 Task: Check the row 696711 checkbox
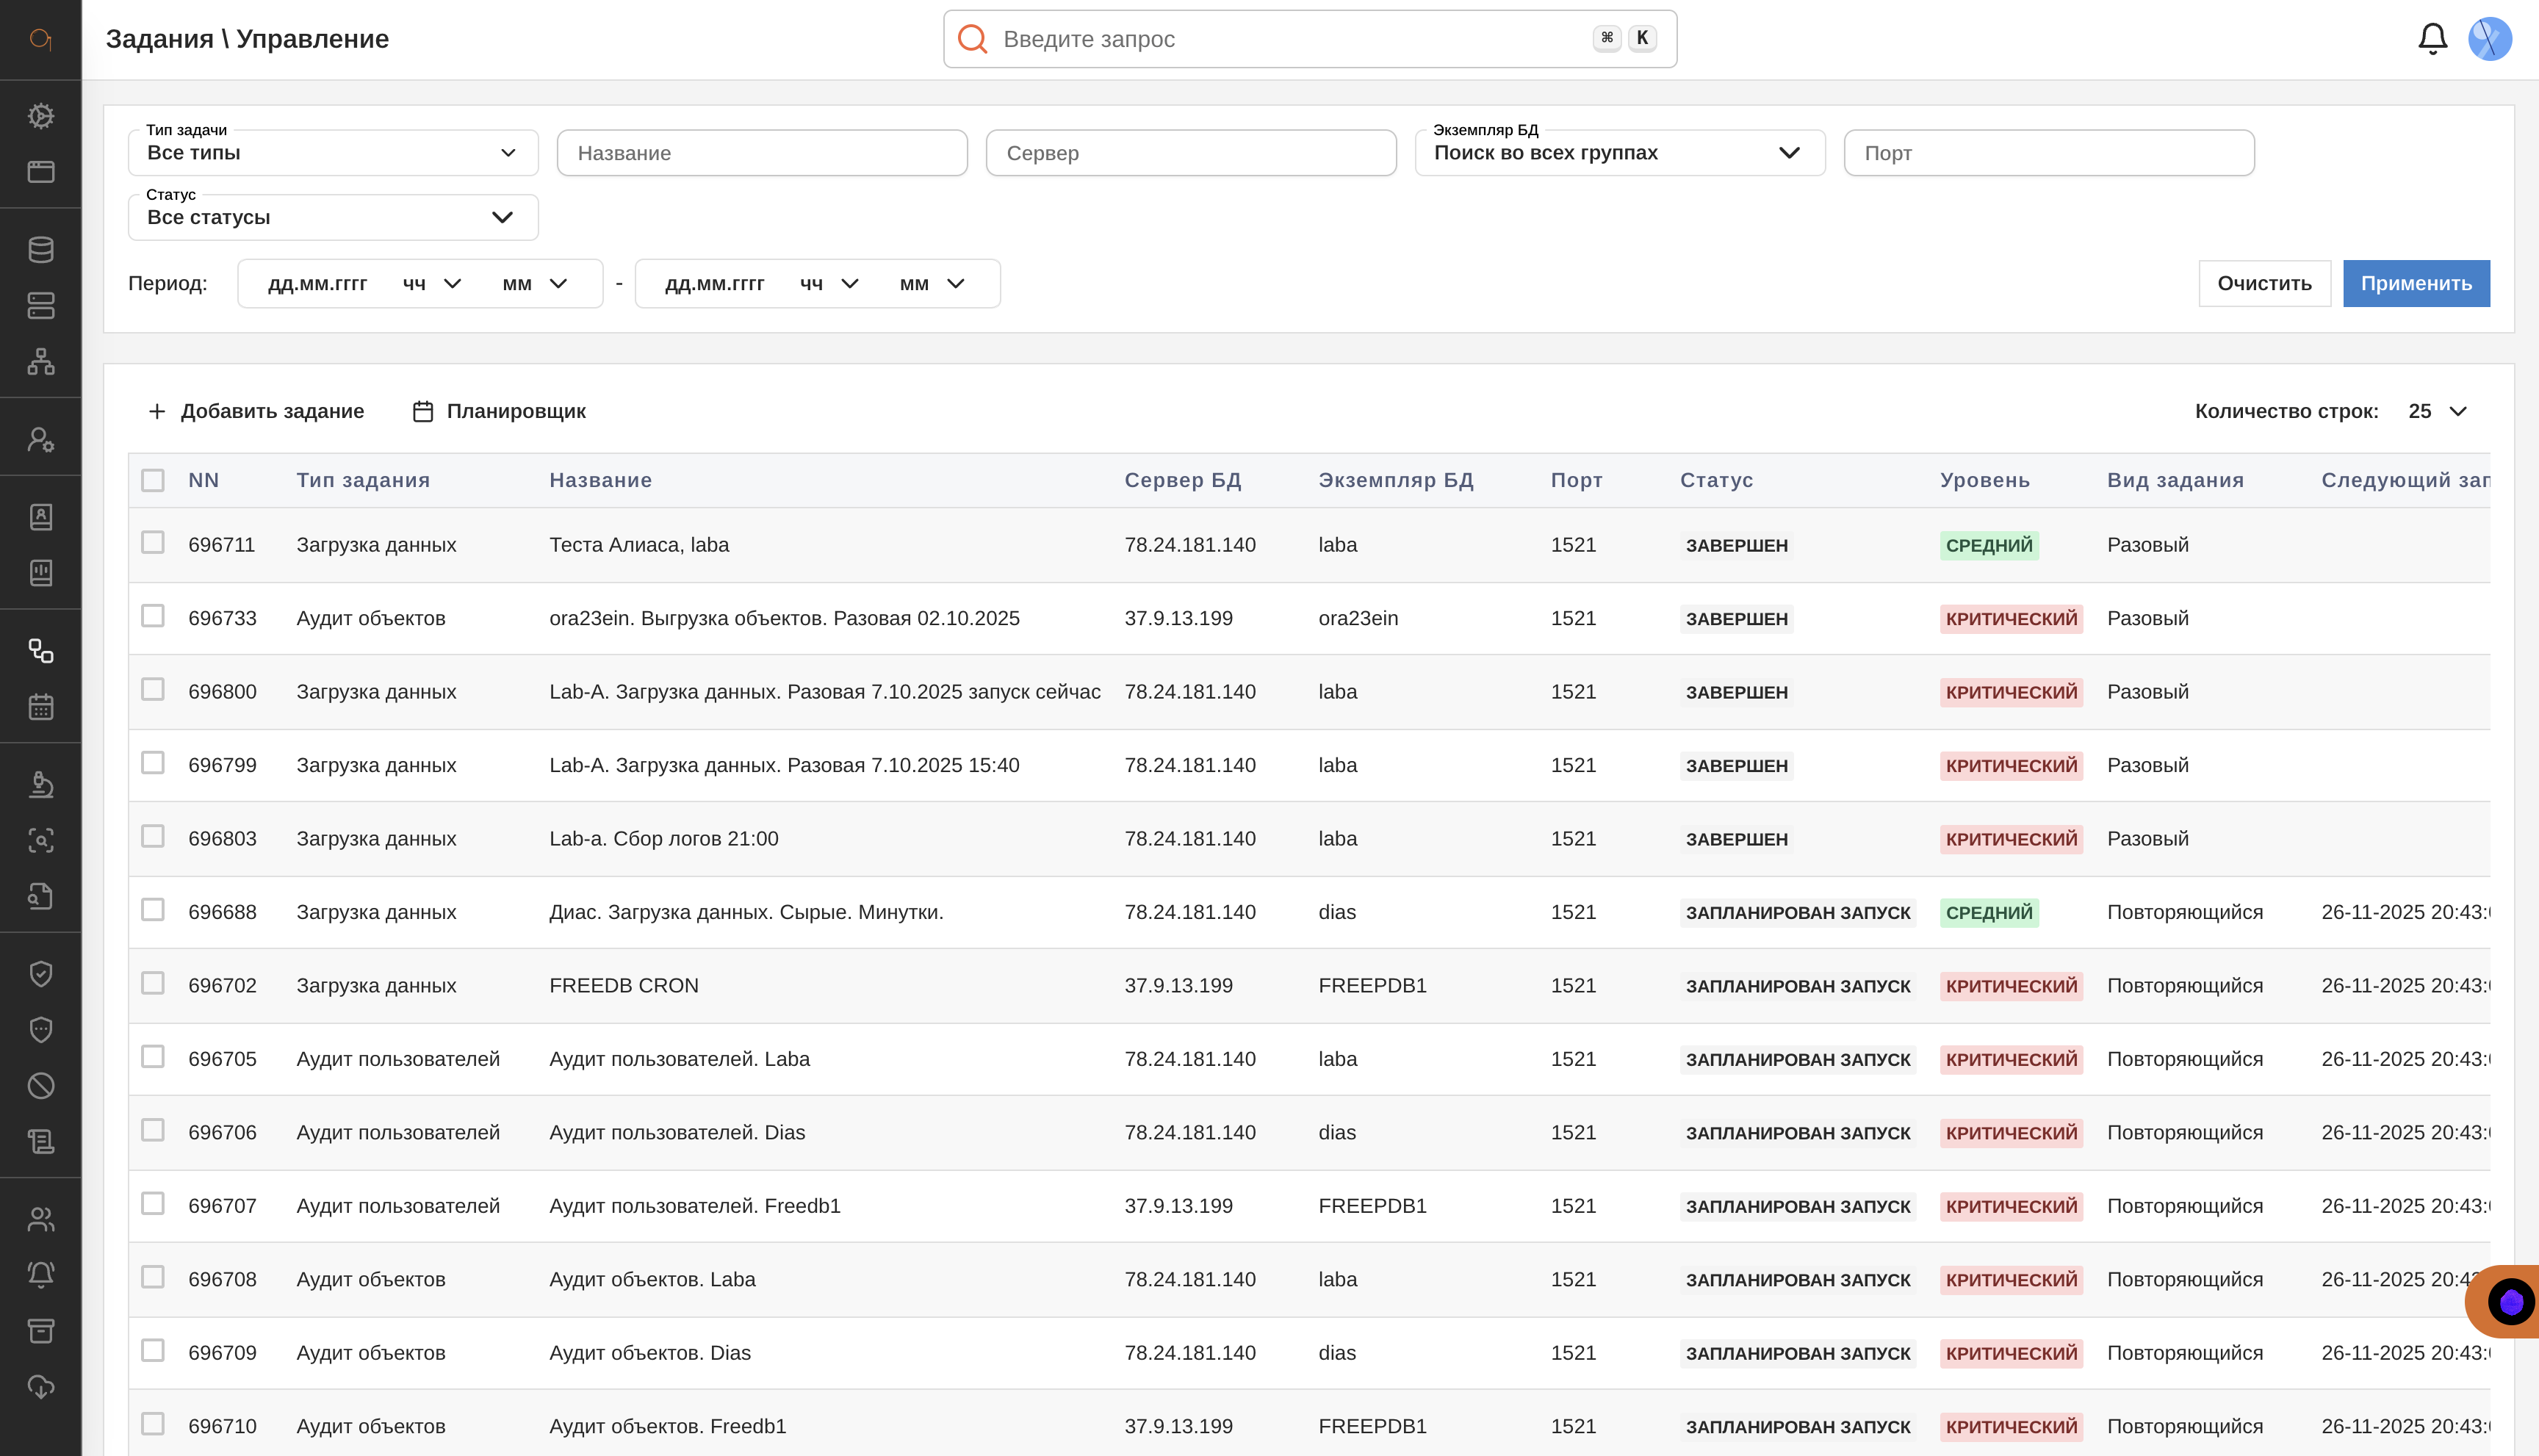click(153, 543)
